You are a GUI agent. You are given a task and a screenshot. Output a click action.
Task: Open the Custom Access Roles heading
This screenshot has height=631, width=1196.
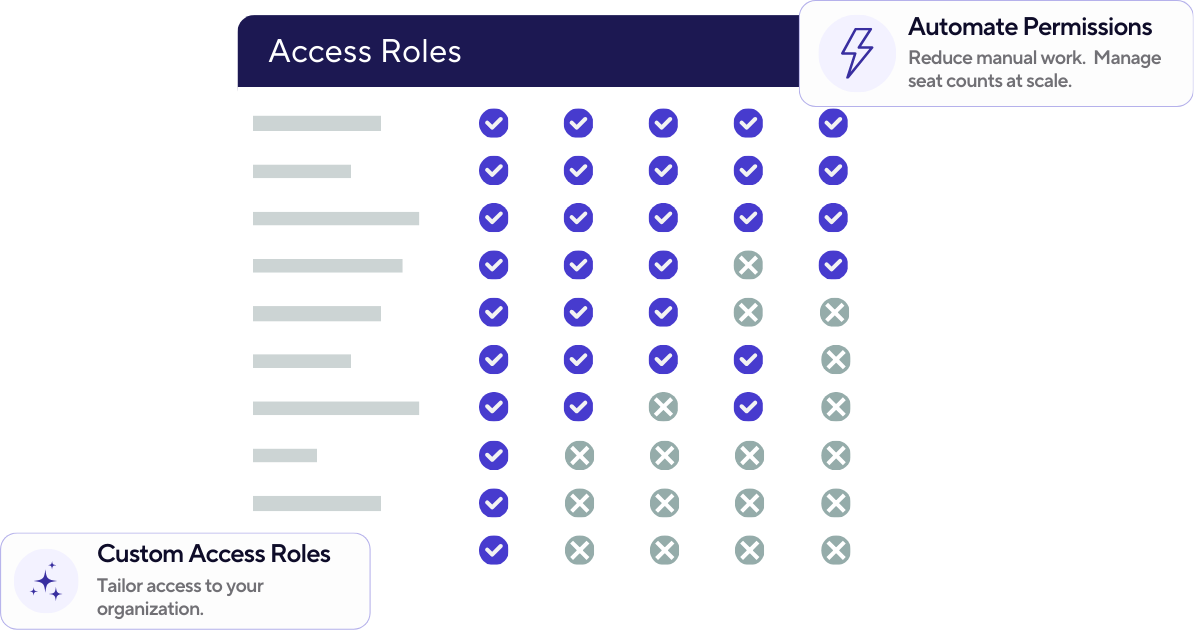tap(214, 554)
